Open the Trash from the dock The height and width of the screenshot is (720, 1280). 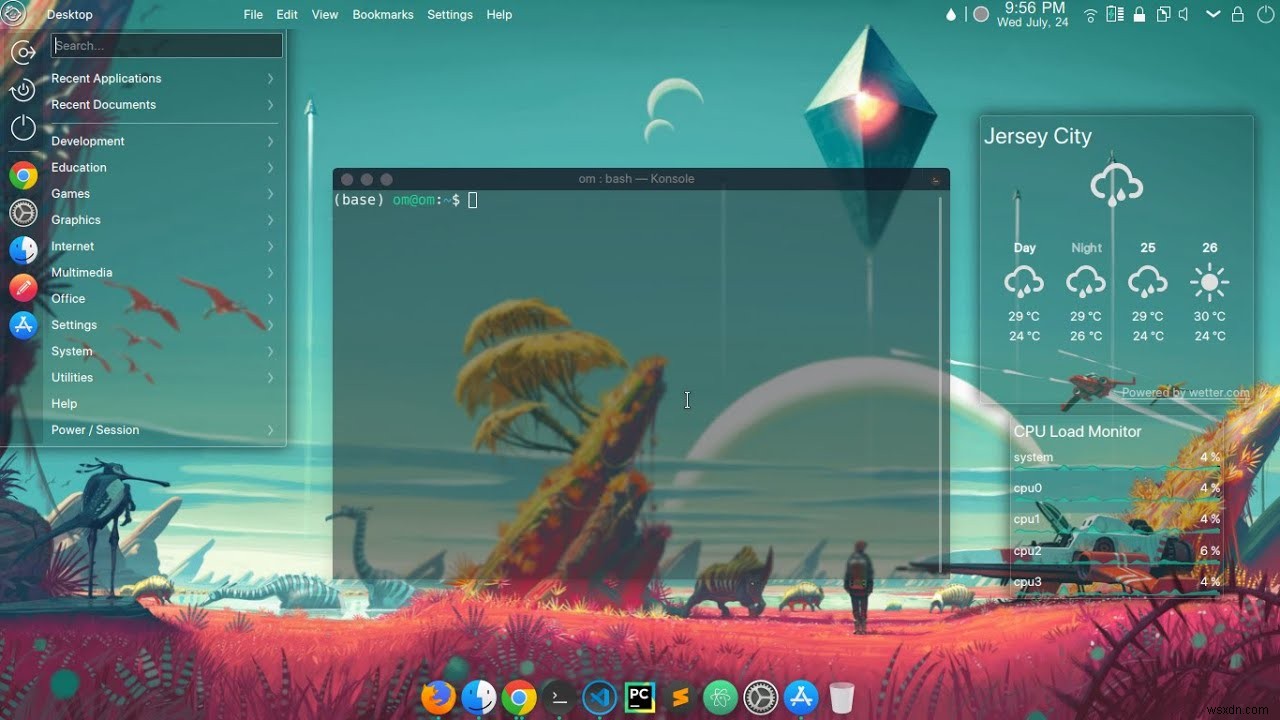pos(841,697)
